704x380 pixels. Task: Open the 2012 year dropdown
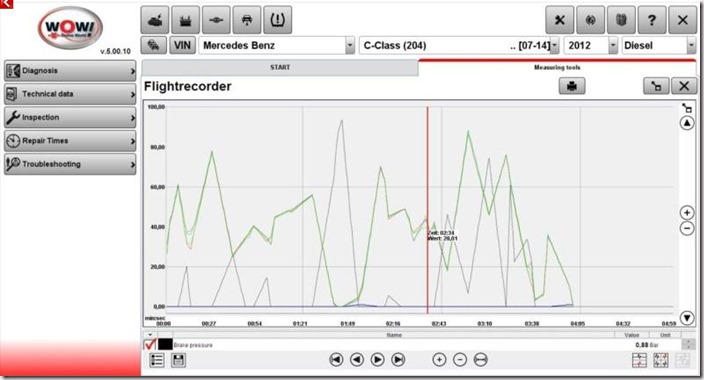pos(613,45)
